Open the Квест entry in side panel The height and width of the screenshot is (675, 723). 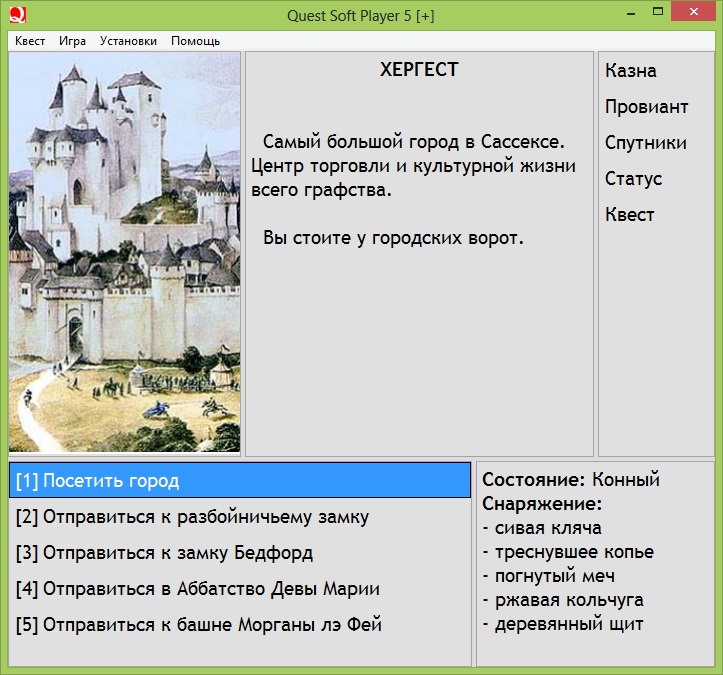coord(629,214)
